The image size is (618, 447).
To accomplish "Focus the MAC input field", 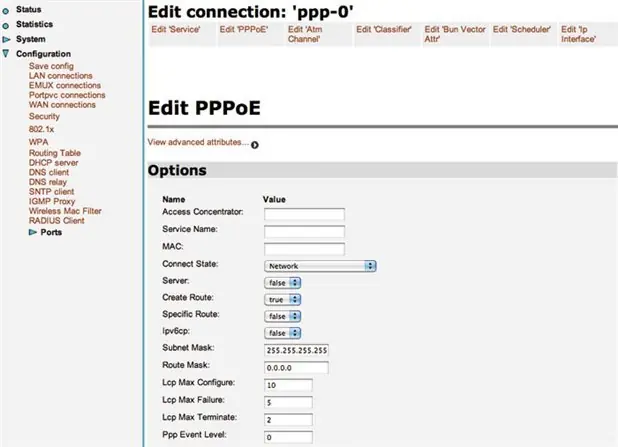I will (304, 249).
